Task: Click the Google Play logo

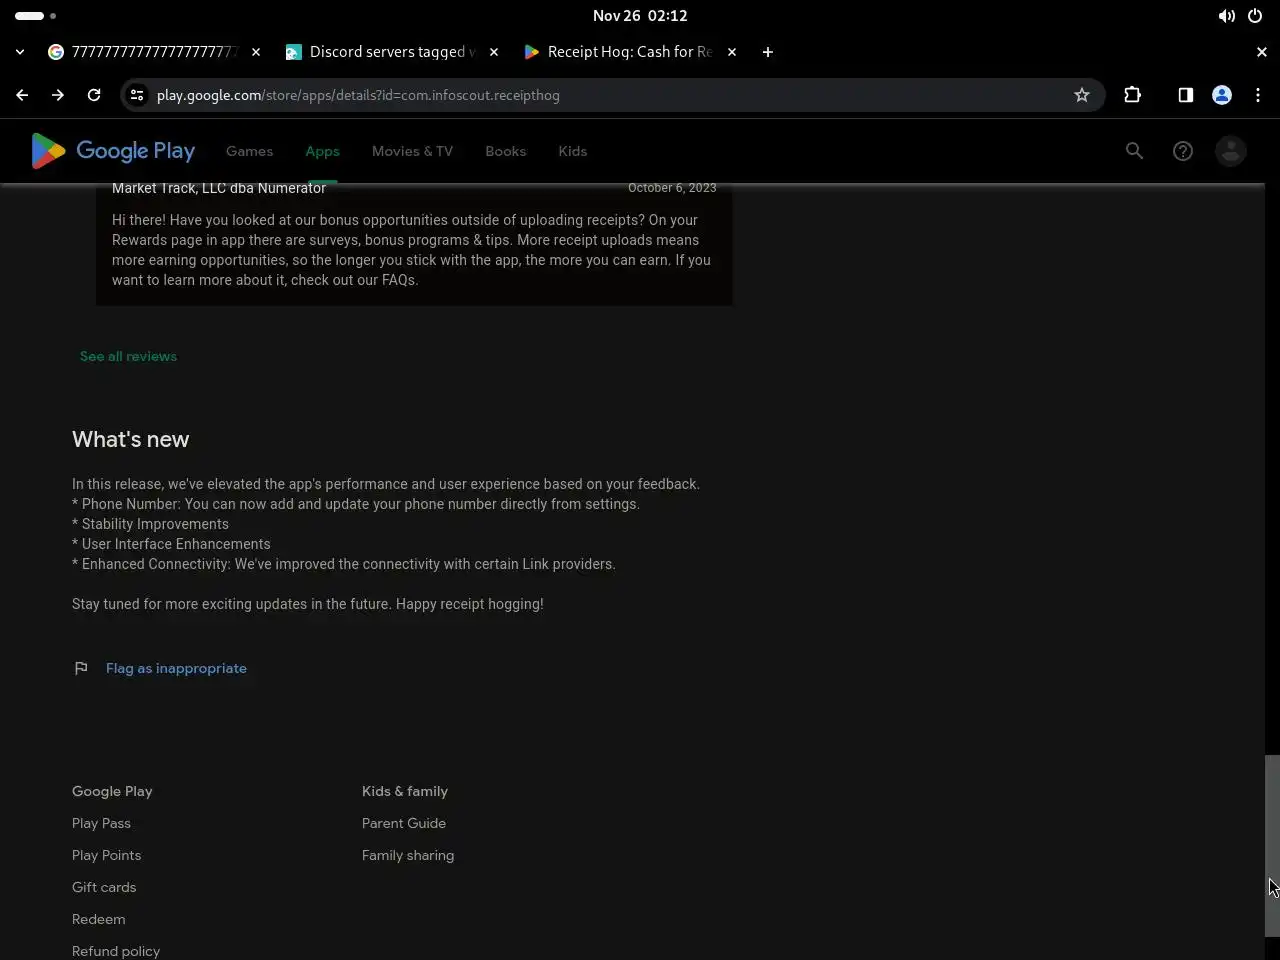Action: point(113,151)
